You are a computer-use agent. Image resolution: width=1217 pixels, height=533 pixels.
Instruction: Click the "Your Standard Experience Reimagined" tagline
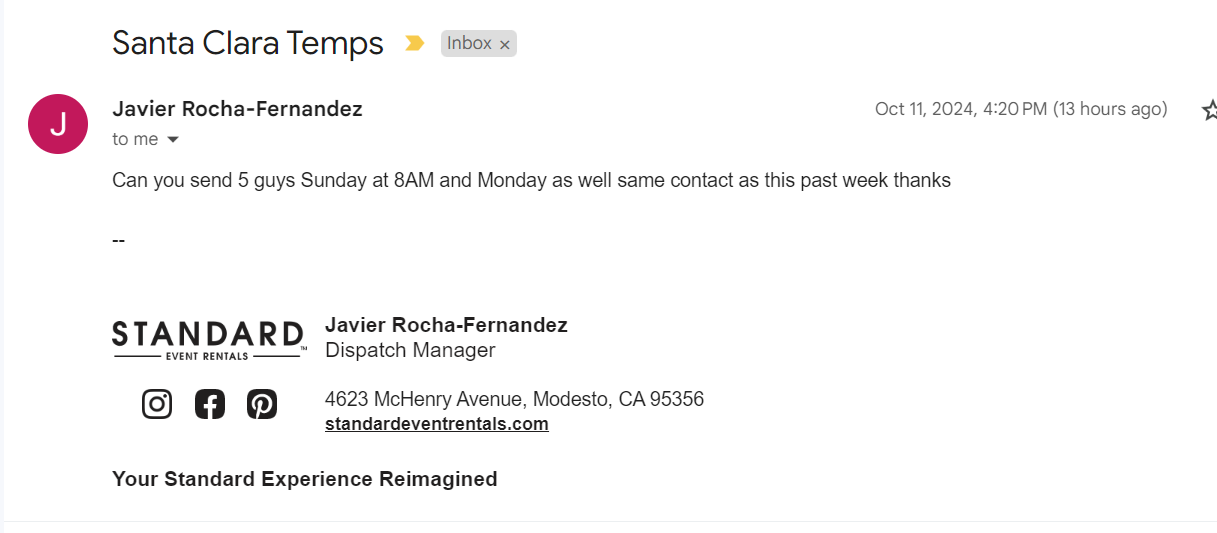click(x=304, y=479)
